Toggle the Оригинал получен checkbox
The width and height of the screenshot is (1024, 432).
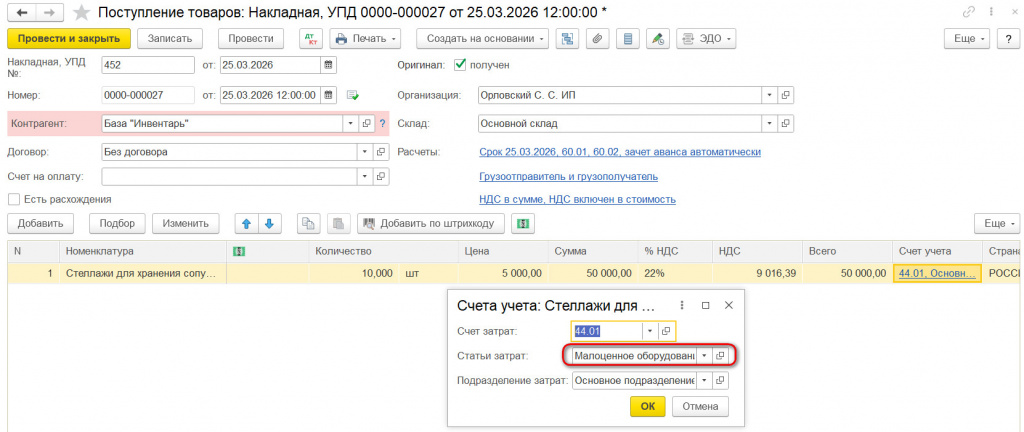point(460,65)
